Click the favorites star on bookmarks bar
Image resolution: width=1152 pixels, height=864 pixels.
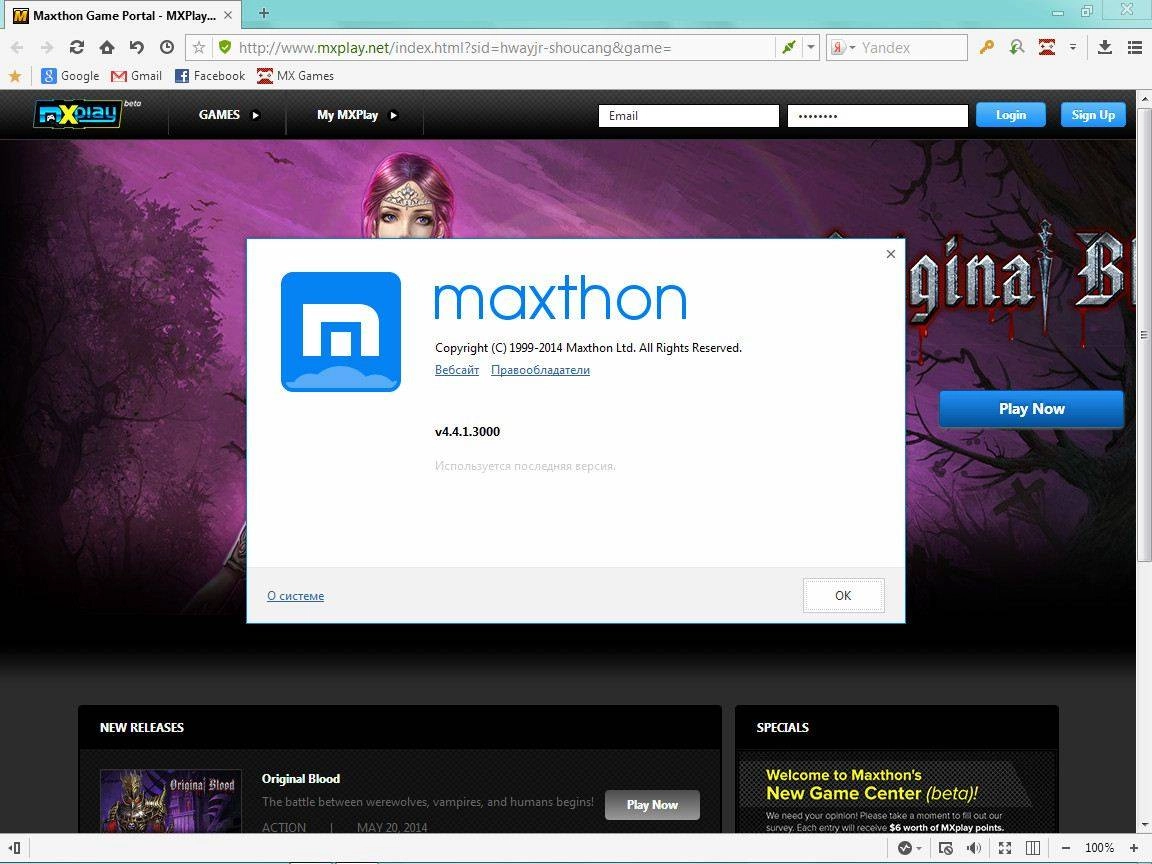15,76
